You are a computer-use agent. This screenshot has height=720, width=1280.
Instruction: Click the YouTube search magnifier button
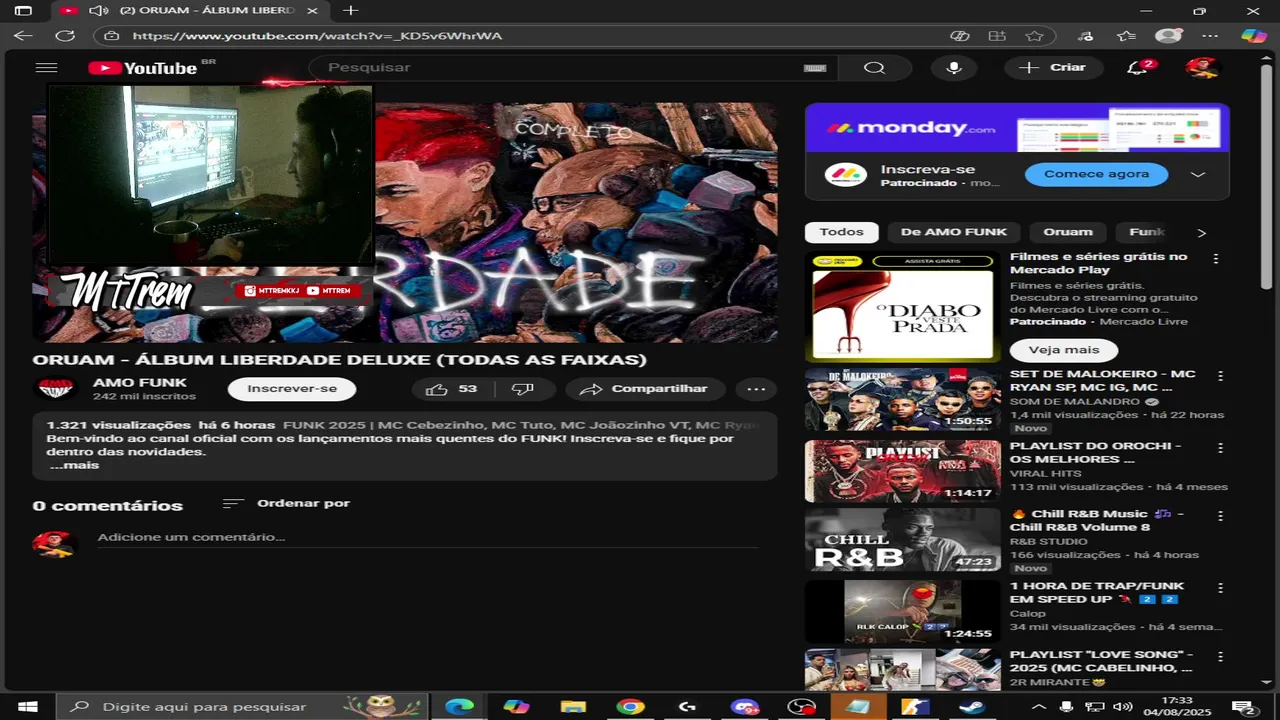coord(874,67)
